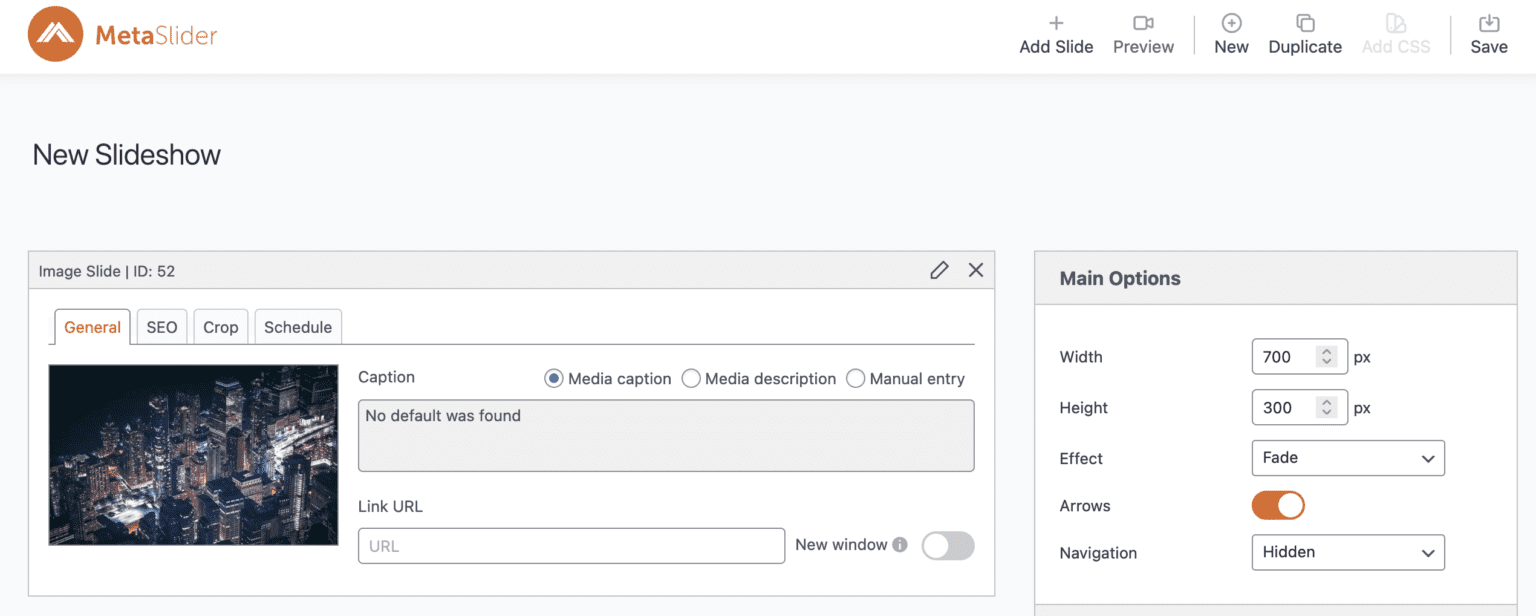The height and width of the screenshot is (616, 1536).
Task: Open the Effect dropdown
Action: (1347, 458)
